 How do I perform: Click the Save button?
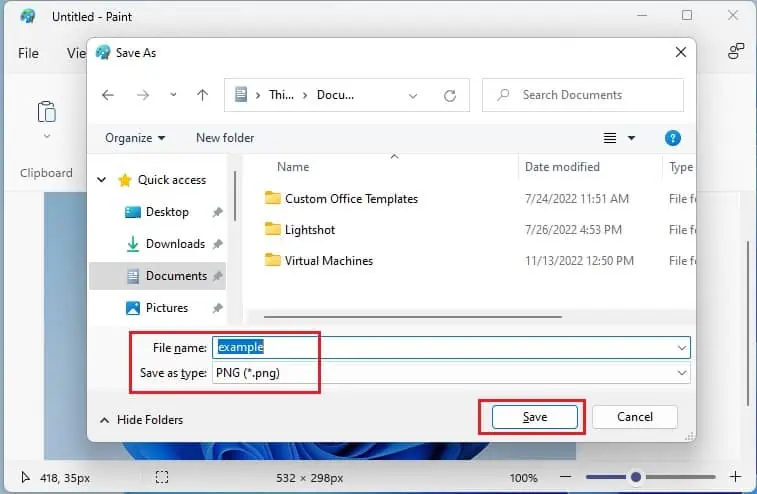coord(534,417)
